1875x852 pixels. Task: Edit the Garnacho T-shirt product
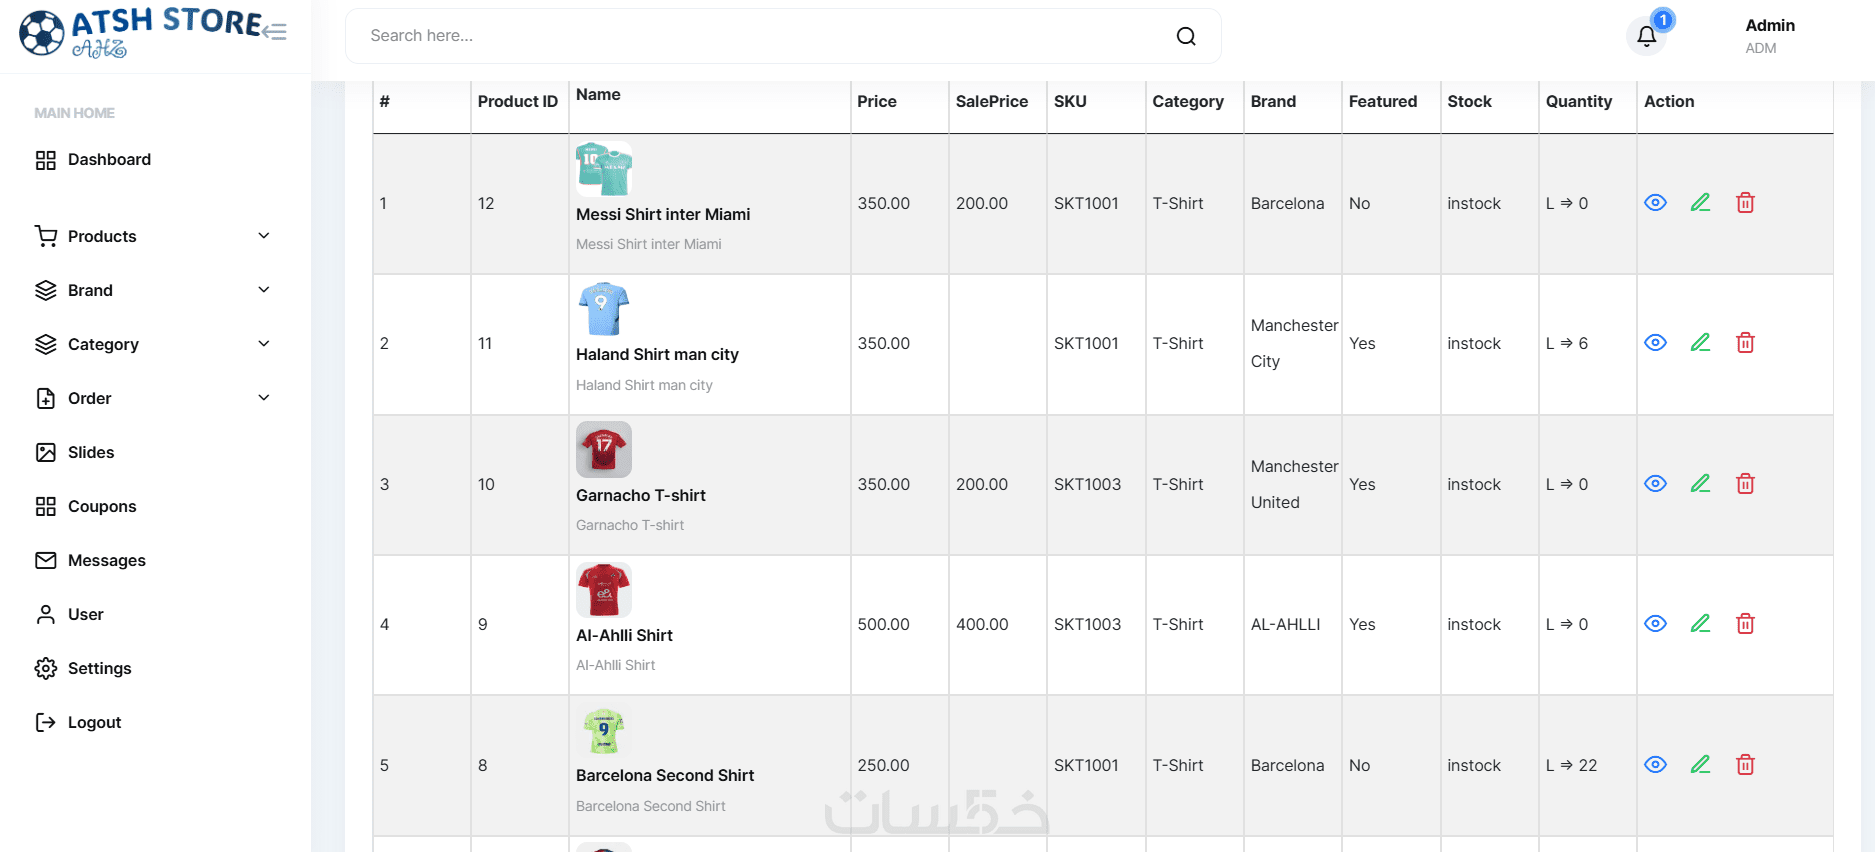click(x=1700, y=484)
